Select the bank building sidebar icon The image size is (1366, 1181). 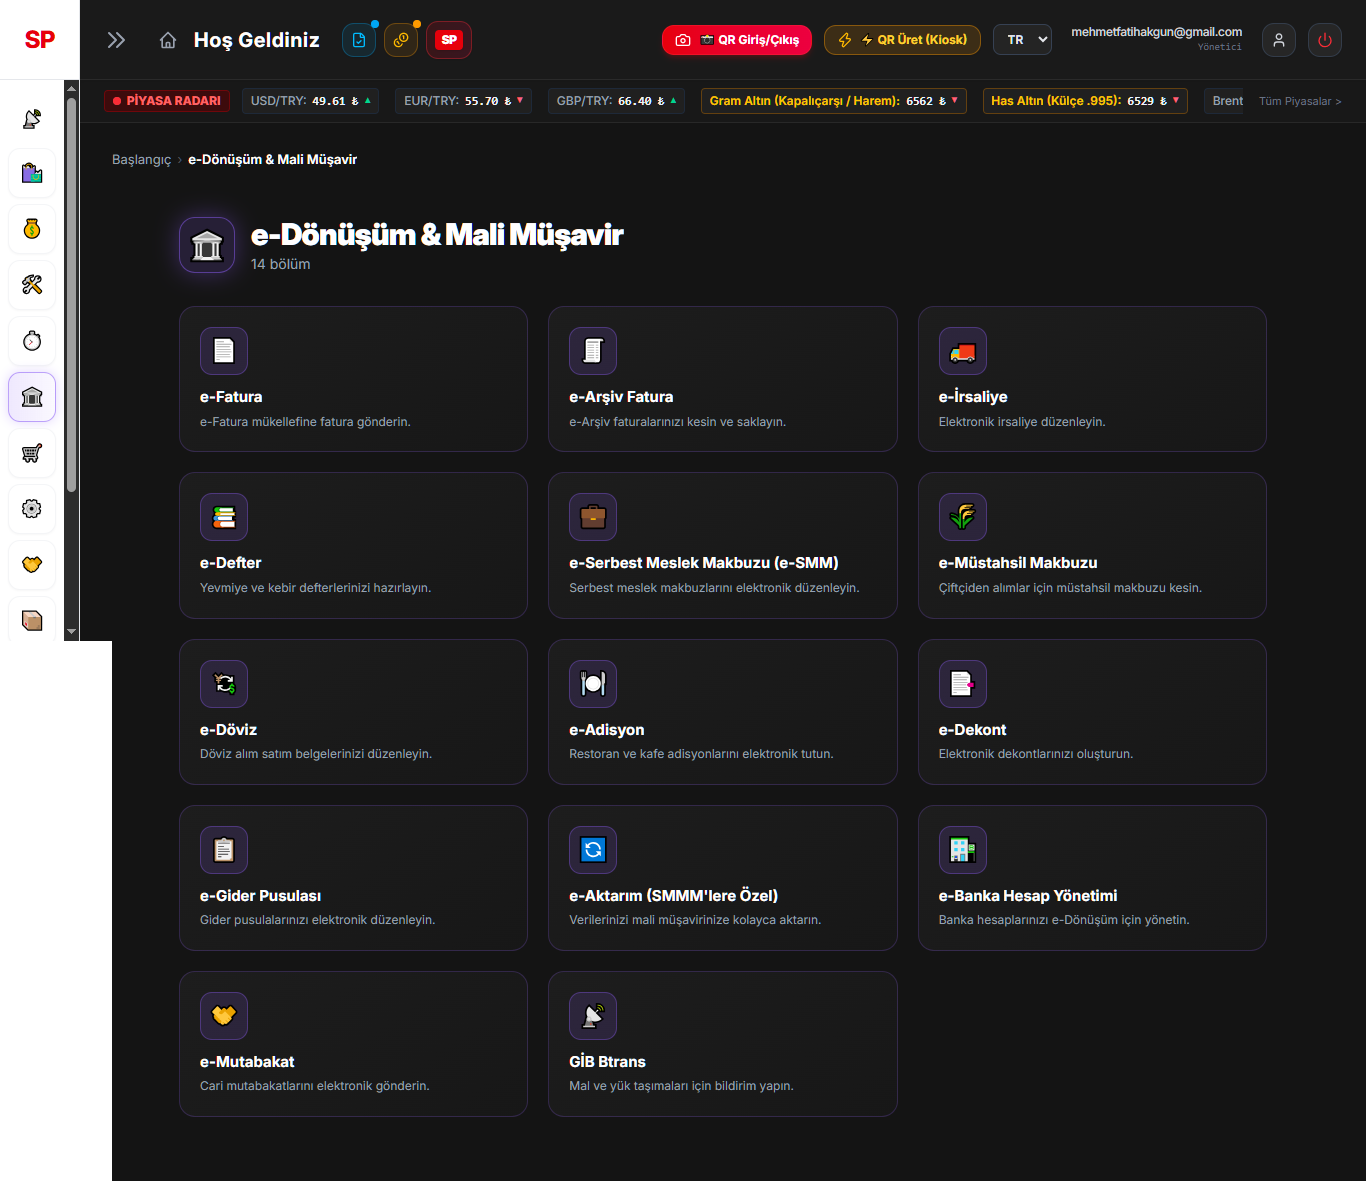click(x=32, y=397)
